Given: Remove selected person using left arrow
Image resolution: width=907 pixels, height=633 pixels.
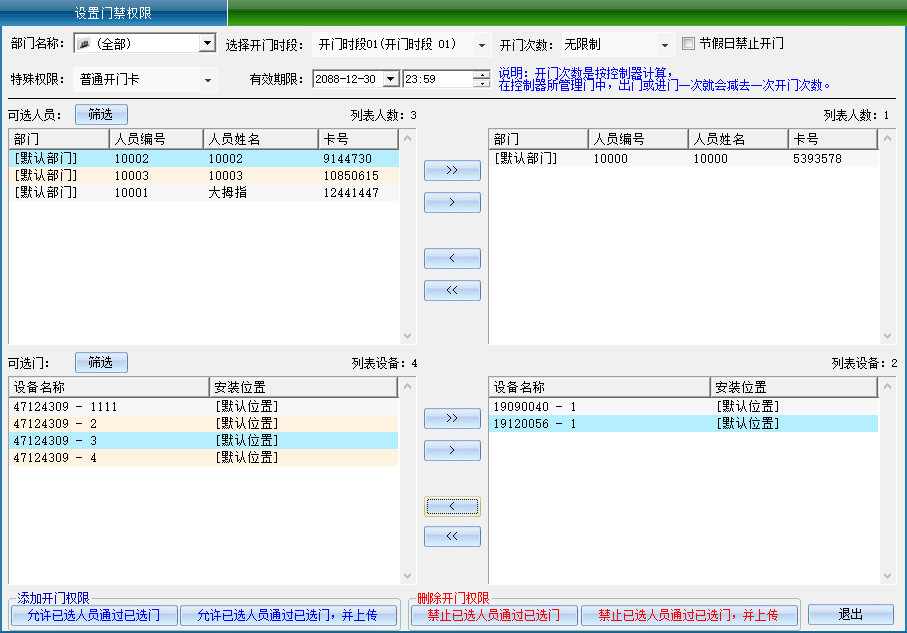Looking at the screenshot, I should [451, 258].
